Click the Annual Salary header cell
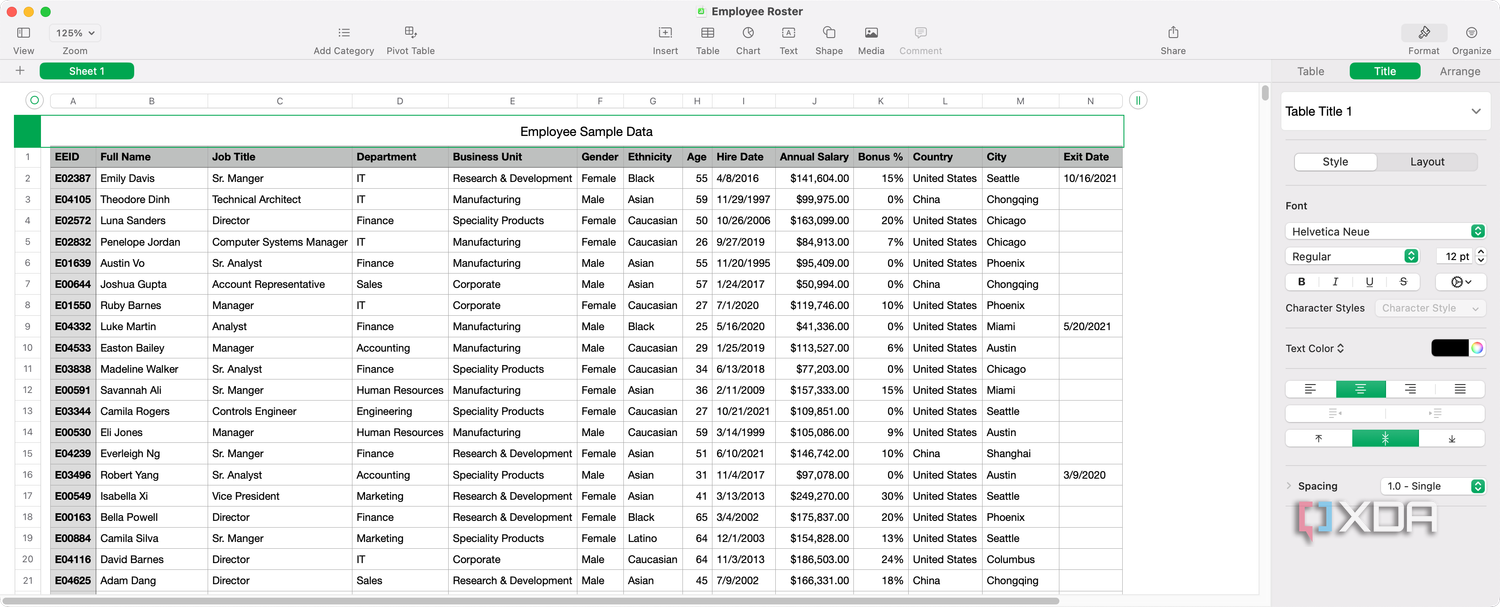Screen dimensions: 1500x607 click(814, 157)
